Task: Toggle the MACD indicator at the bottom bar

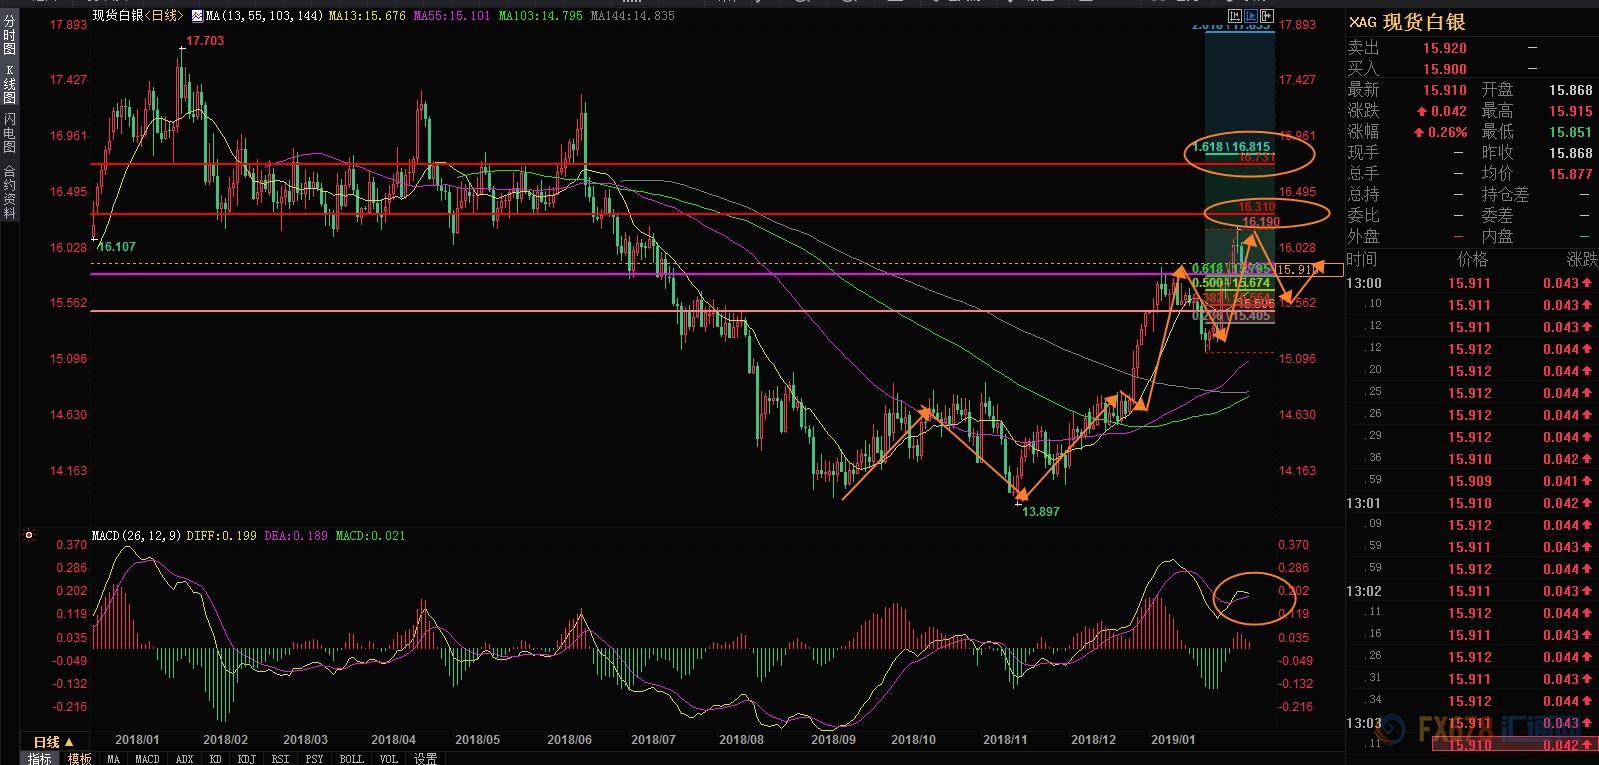Action: [147, 759]
